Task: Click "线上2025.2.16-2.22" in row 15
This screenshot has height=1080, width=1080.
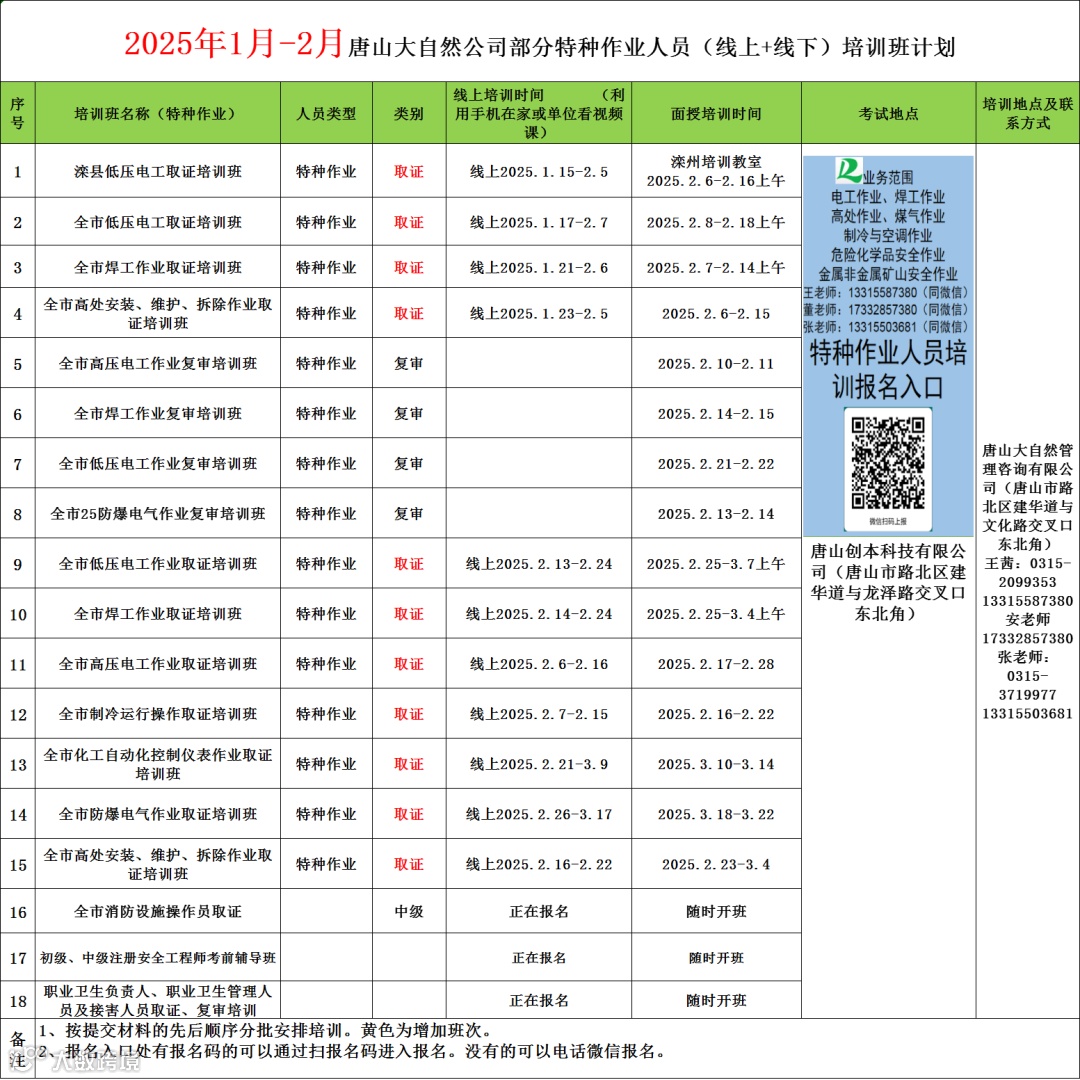Action: (539, 864)
